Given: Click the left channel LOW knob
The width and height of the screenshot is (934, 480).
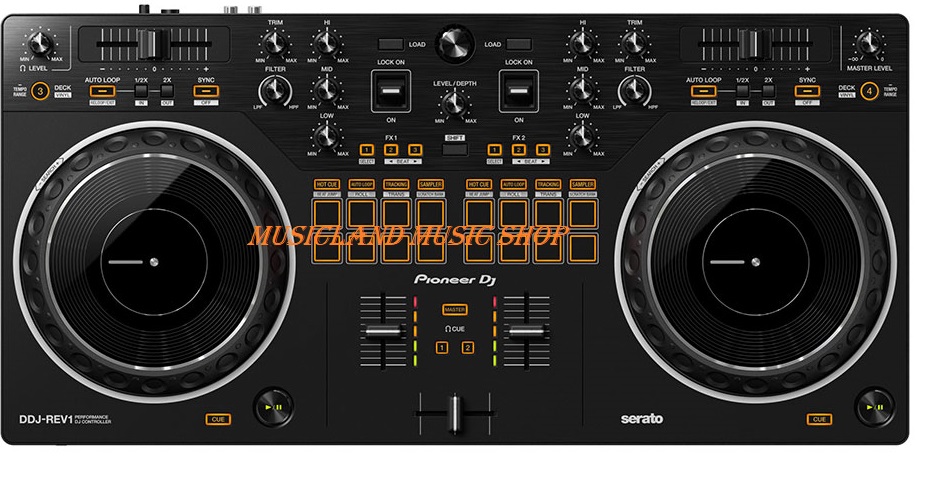Looking at the screenshot, I should (x=326, y=136).
